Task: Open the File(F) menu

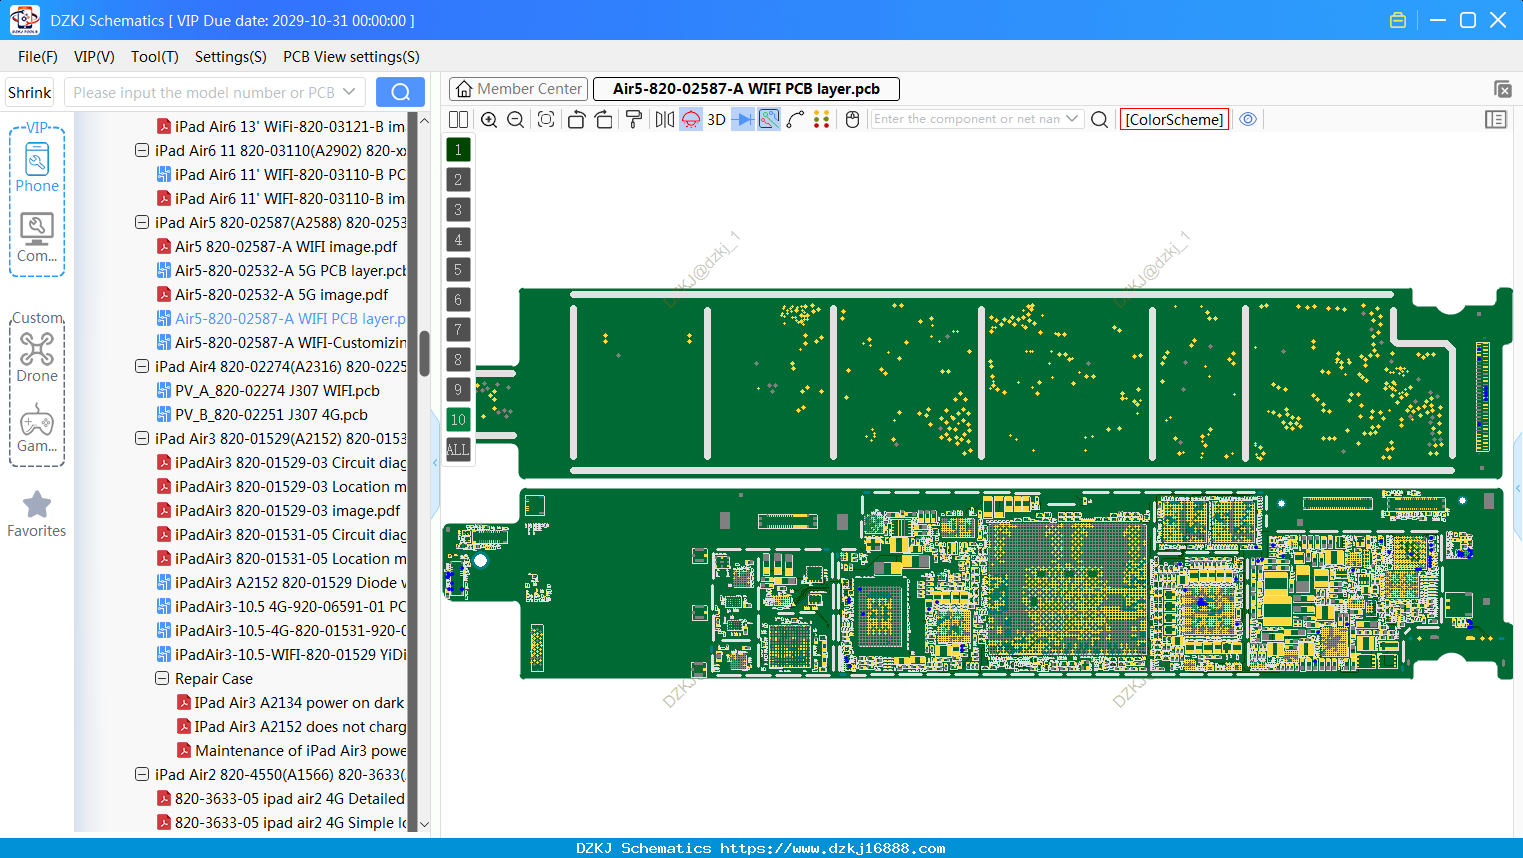Action: pos(38,57)
